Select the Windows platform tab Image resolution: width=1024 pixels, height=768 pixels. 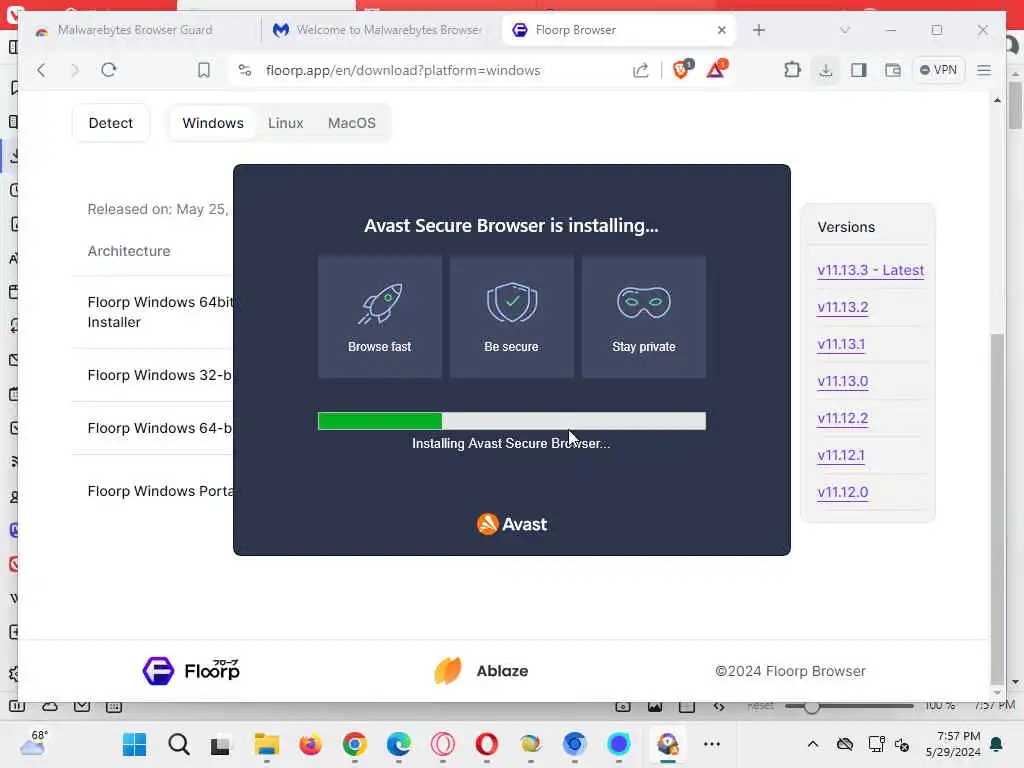(213, 123)
